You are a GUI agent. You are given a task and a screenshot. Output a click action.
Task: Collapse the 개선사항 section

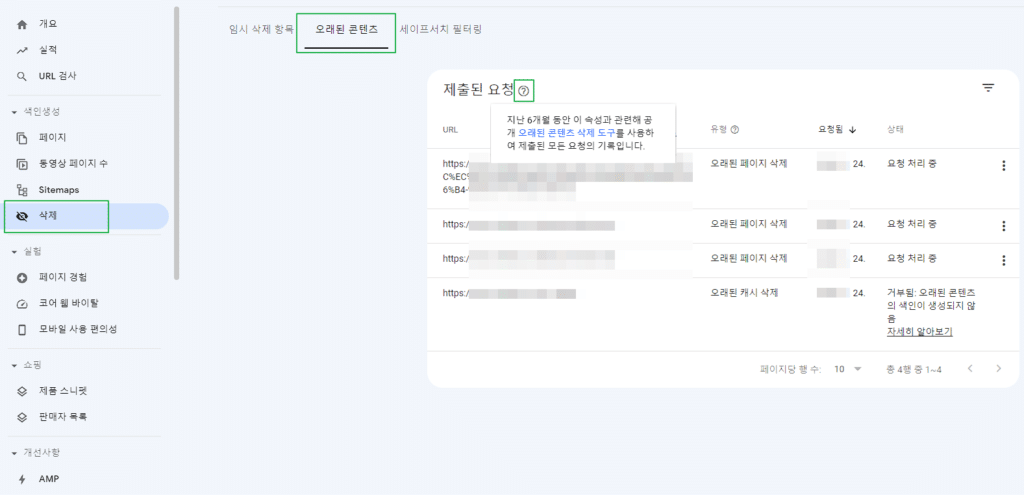coord(14,453)
